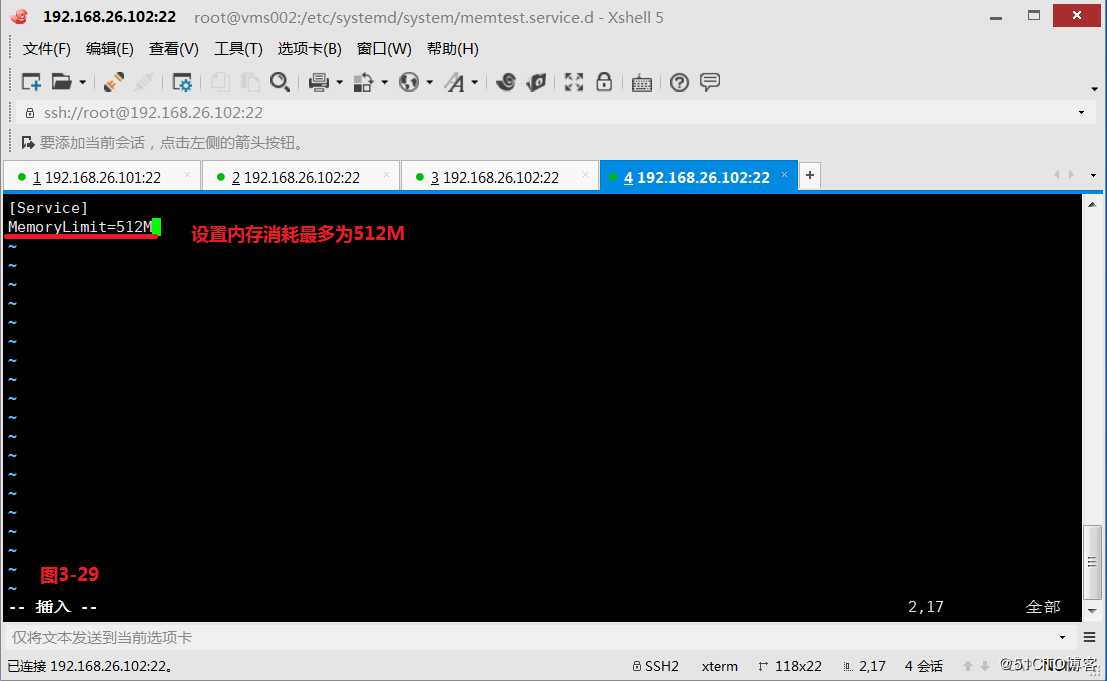Expand the Open Session dropdown arrow
The image size is (1107, 681).
(83, 83)
